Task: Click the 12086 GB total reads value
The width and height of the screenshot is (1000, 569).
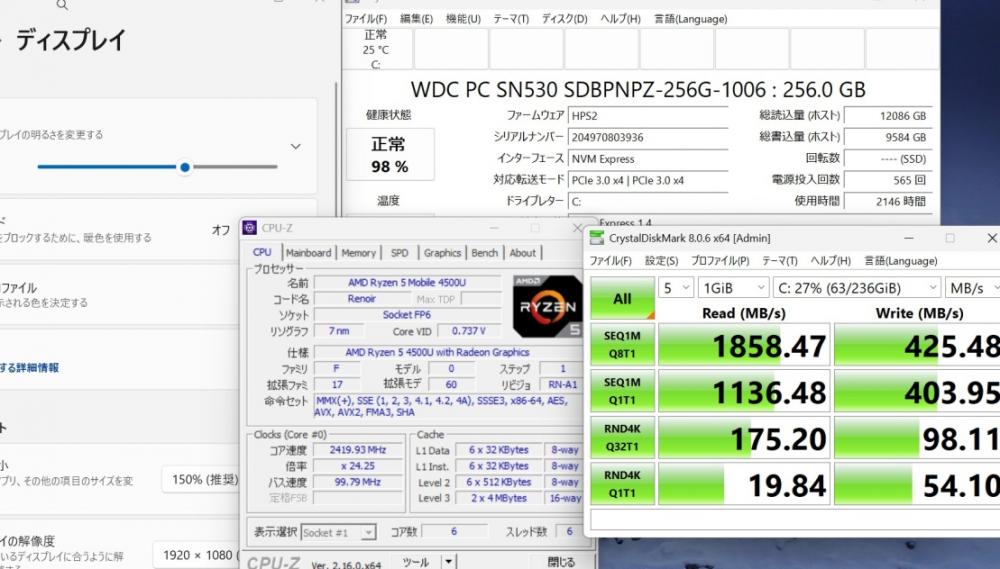Action: pyautogui.click(x=888, y=115)
